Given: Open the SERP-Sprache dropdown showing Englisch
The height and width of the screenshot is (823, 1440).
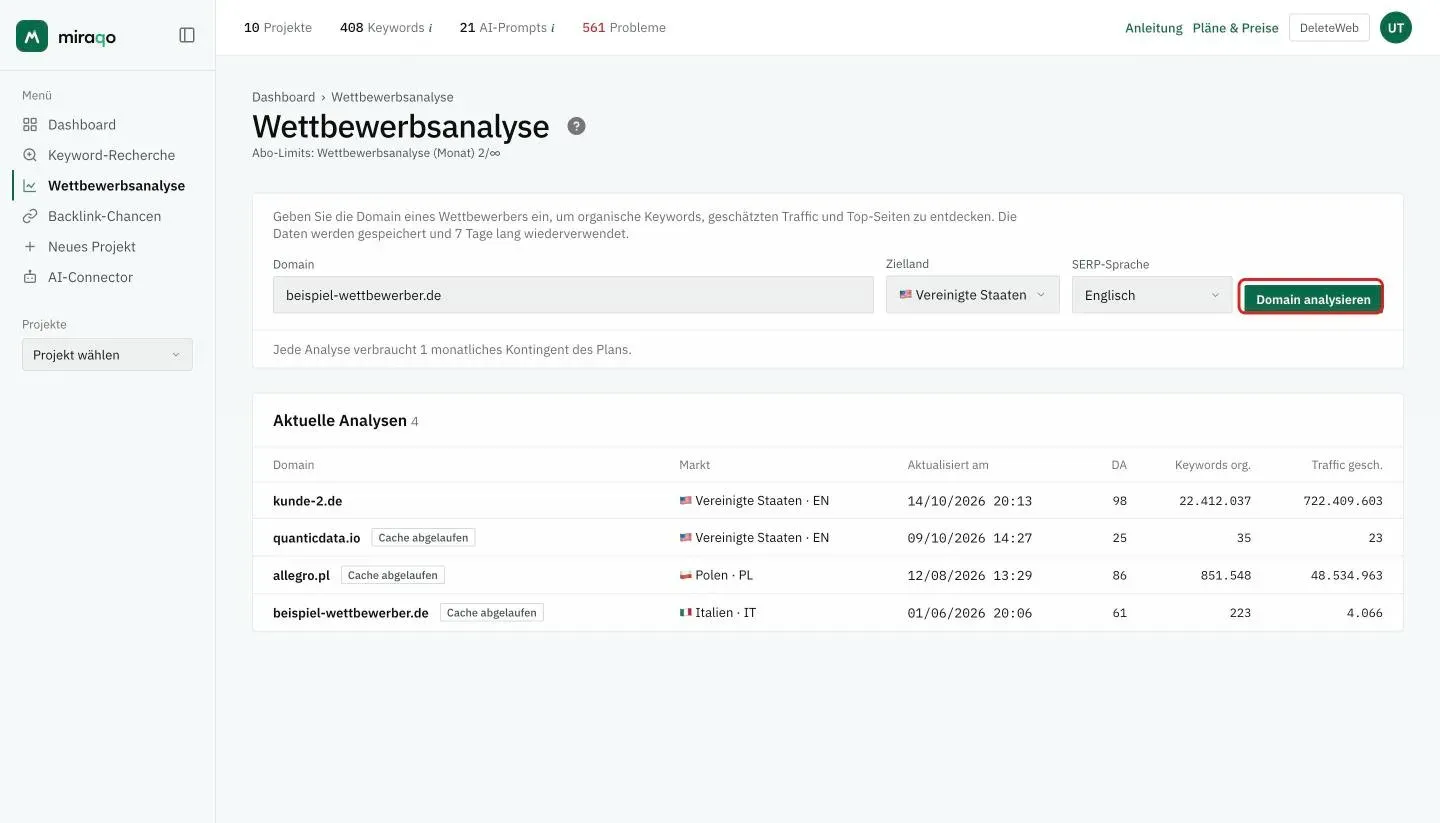Looking at the screenshot, I should point(1152,295).
